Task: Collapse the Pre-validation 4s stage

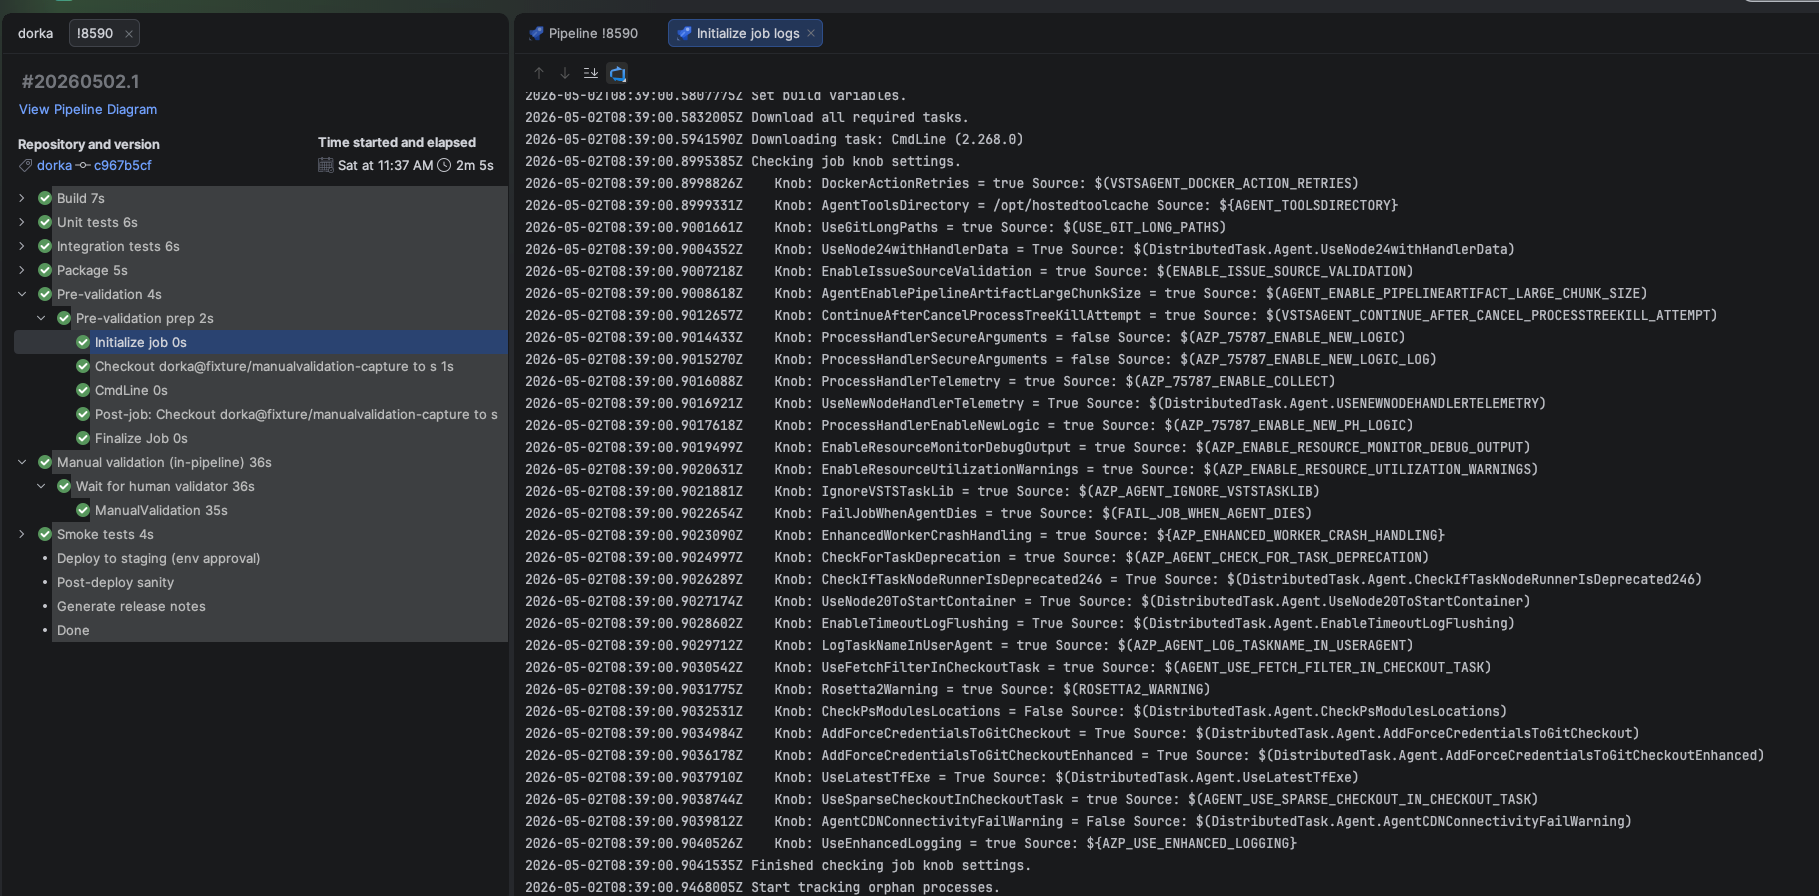Action: point(22,294)
